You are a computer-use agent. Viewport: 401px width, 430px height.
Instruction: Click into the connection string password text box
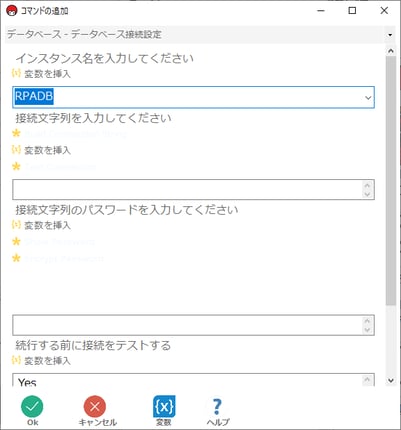[x=193, y=325]
